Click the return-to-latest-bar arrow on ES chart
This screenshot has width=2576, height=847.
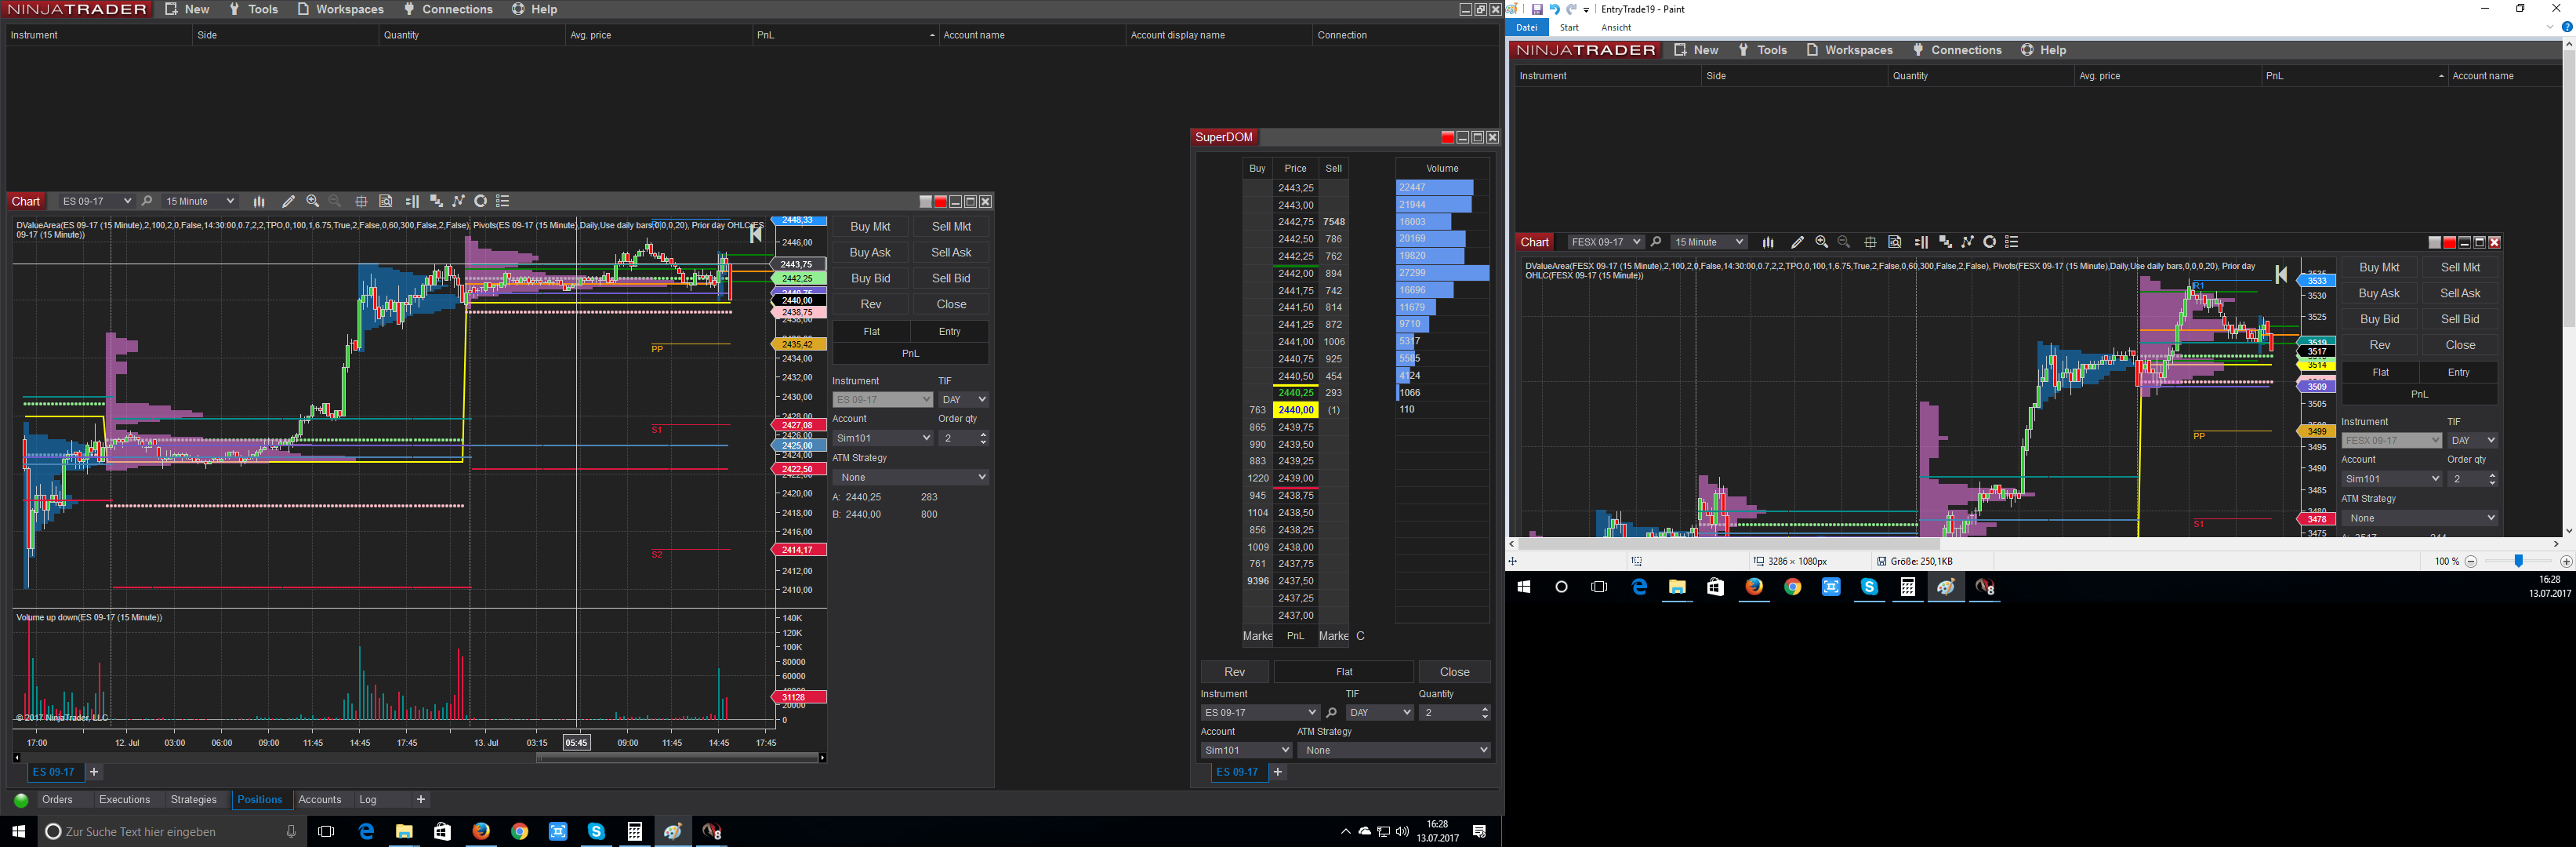(756, 234)
